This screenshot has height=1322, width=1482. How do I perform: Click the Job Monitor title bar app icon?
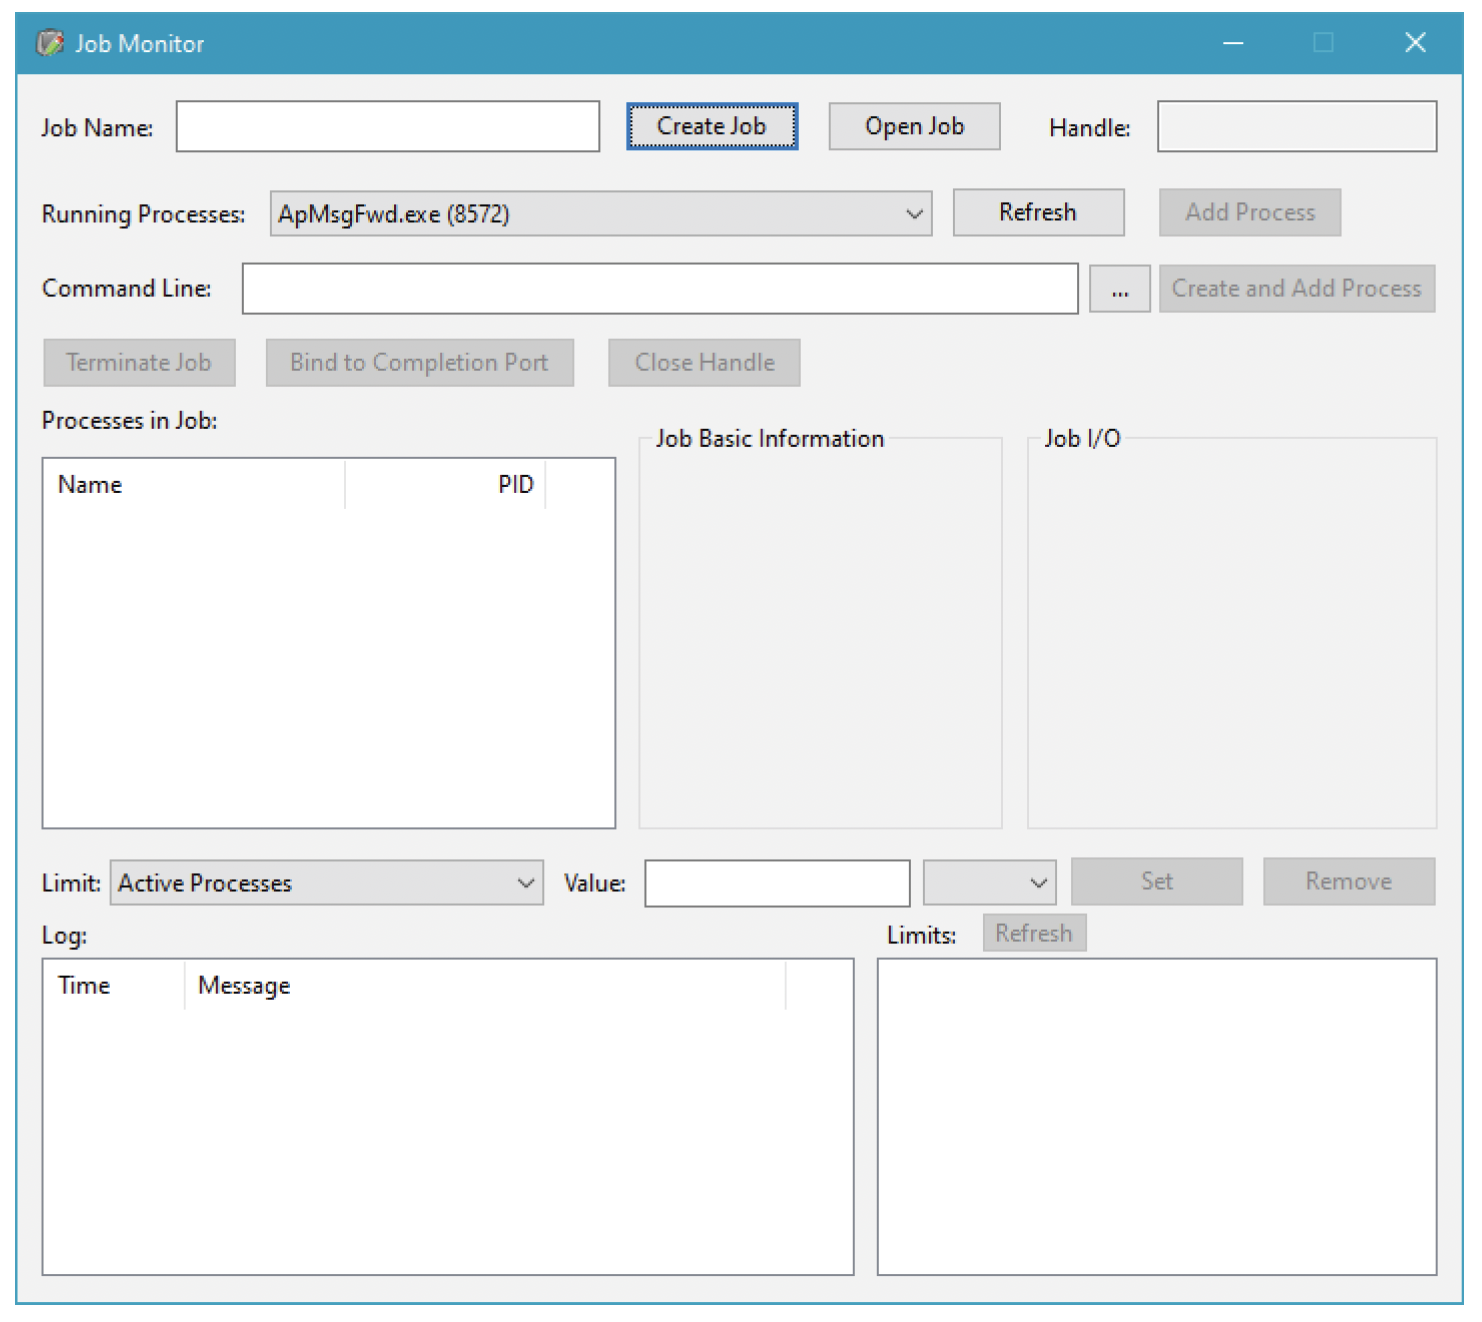coord(50,43)
